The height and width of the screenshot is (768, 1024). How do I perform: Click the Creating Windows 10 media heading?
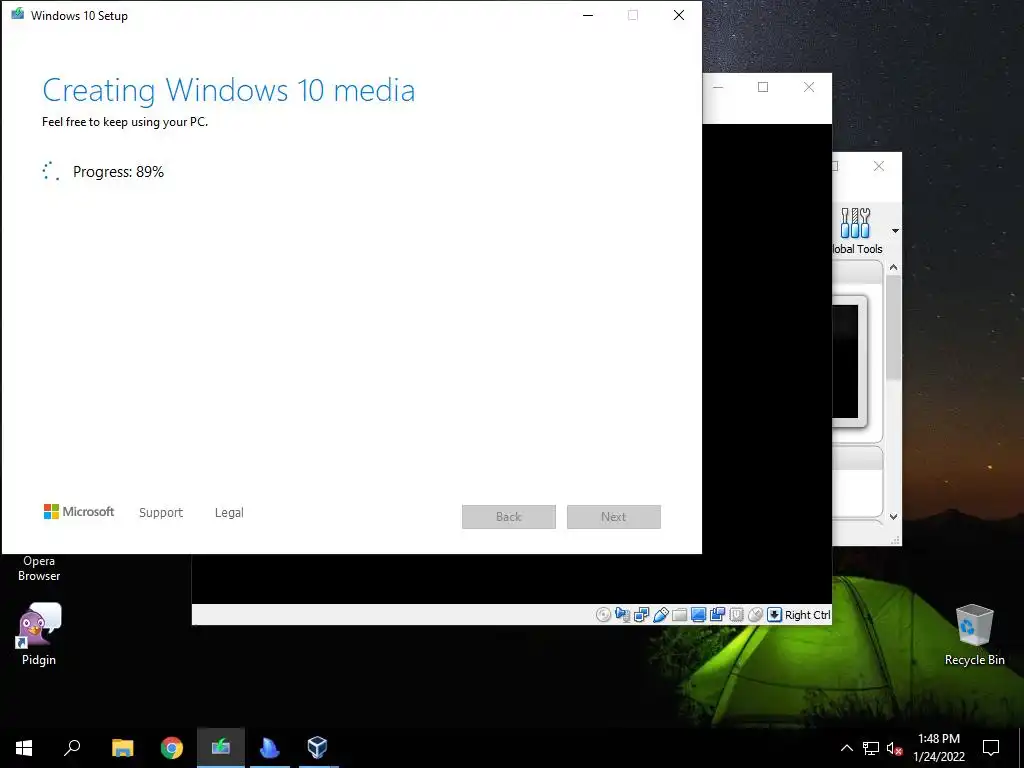229,91
